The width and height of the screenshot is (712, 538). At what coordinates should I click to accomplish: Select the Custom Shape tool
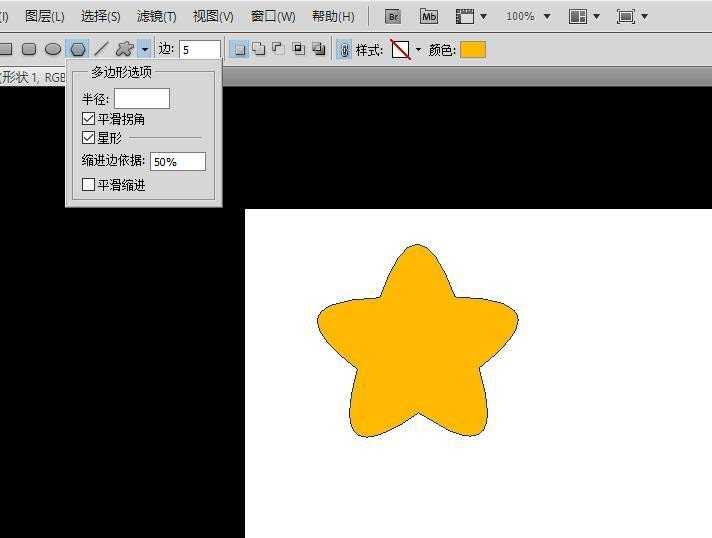click(124, 49)
